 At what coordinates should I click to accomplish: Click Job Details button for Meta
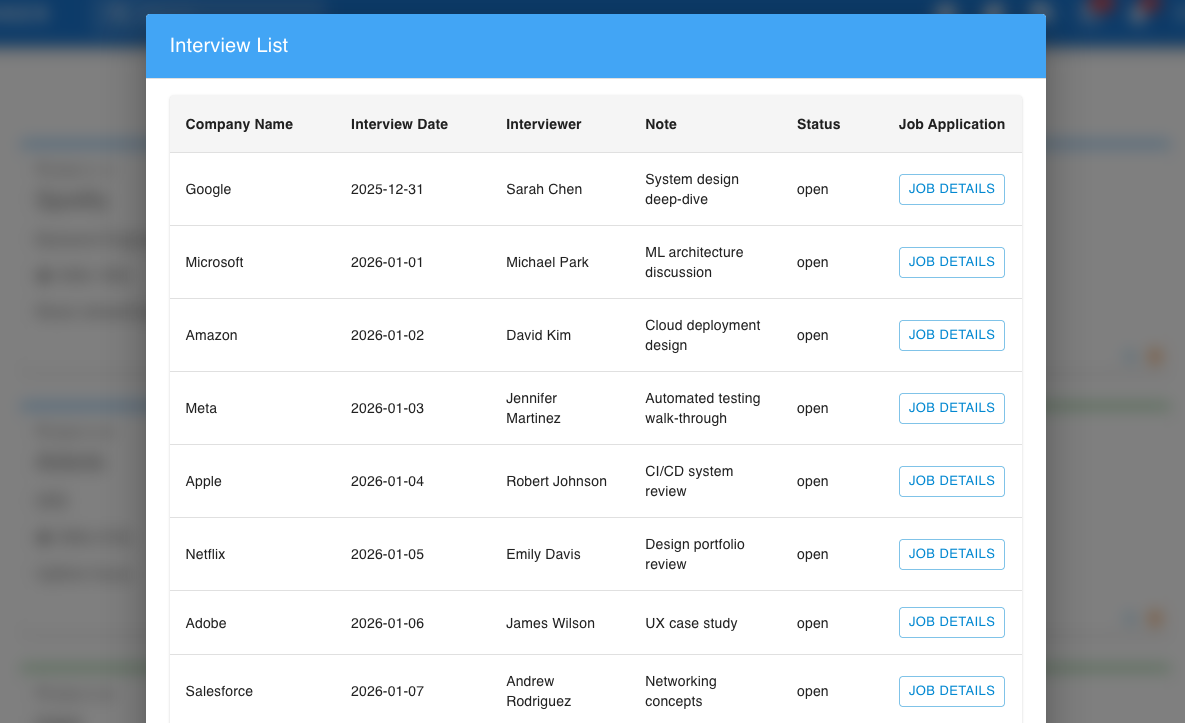[x=951, y=408]
